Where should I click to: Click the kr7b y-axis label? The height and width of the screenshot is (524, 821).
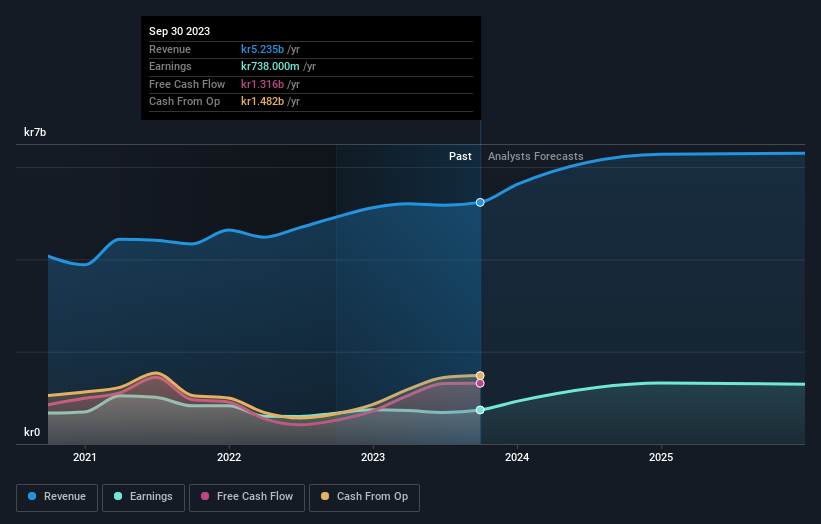pyautogui.click(x=35, y=132)
